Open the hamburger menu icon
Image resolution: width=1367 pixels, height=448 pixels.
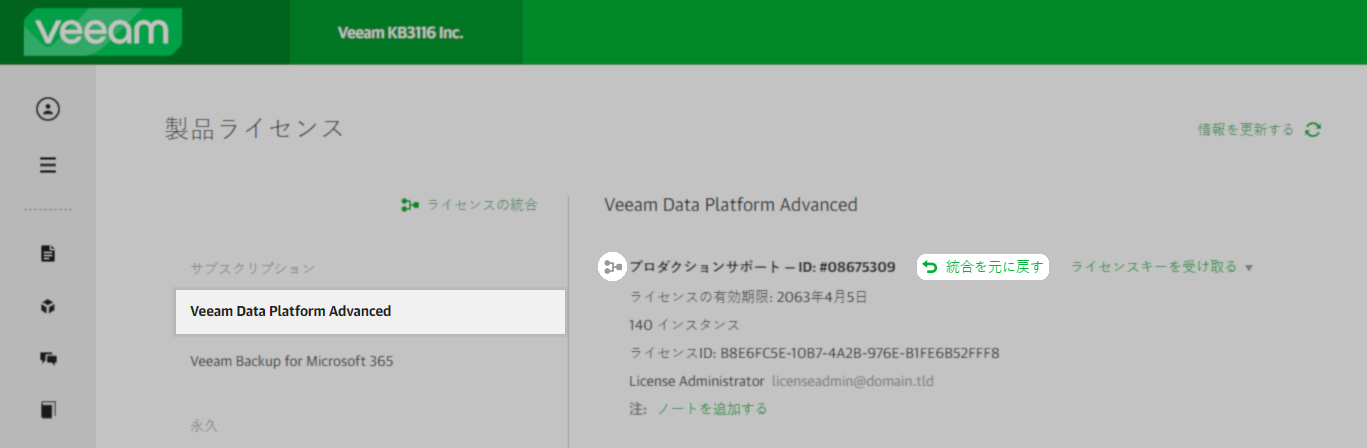tap(48, 165)
